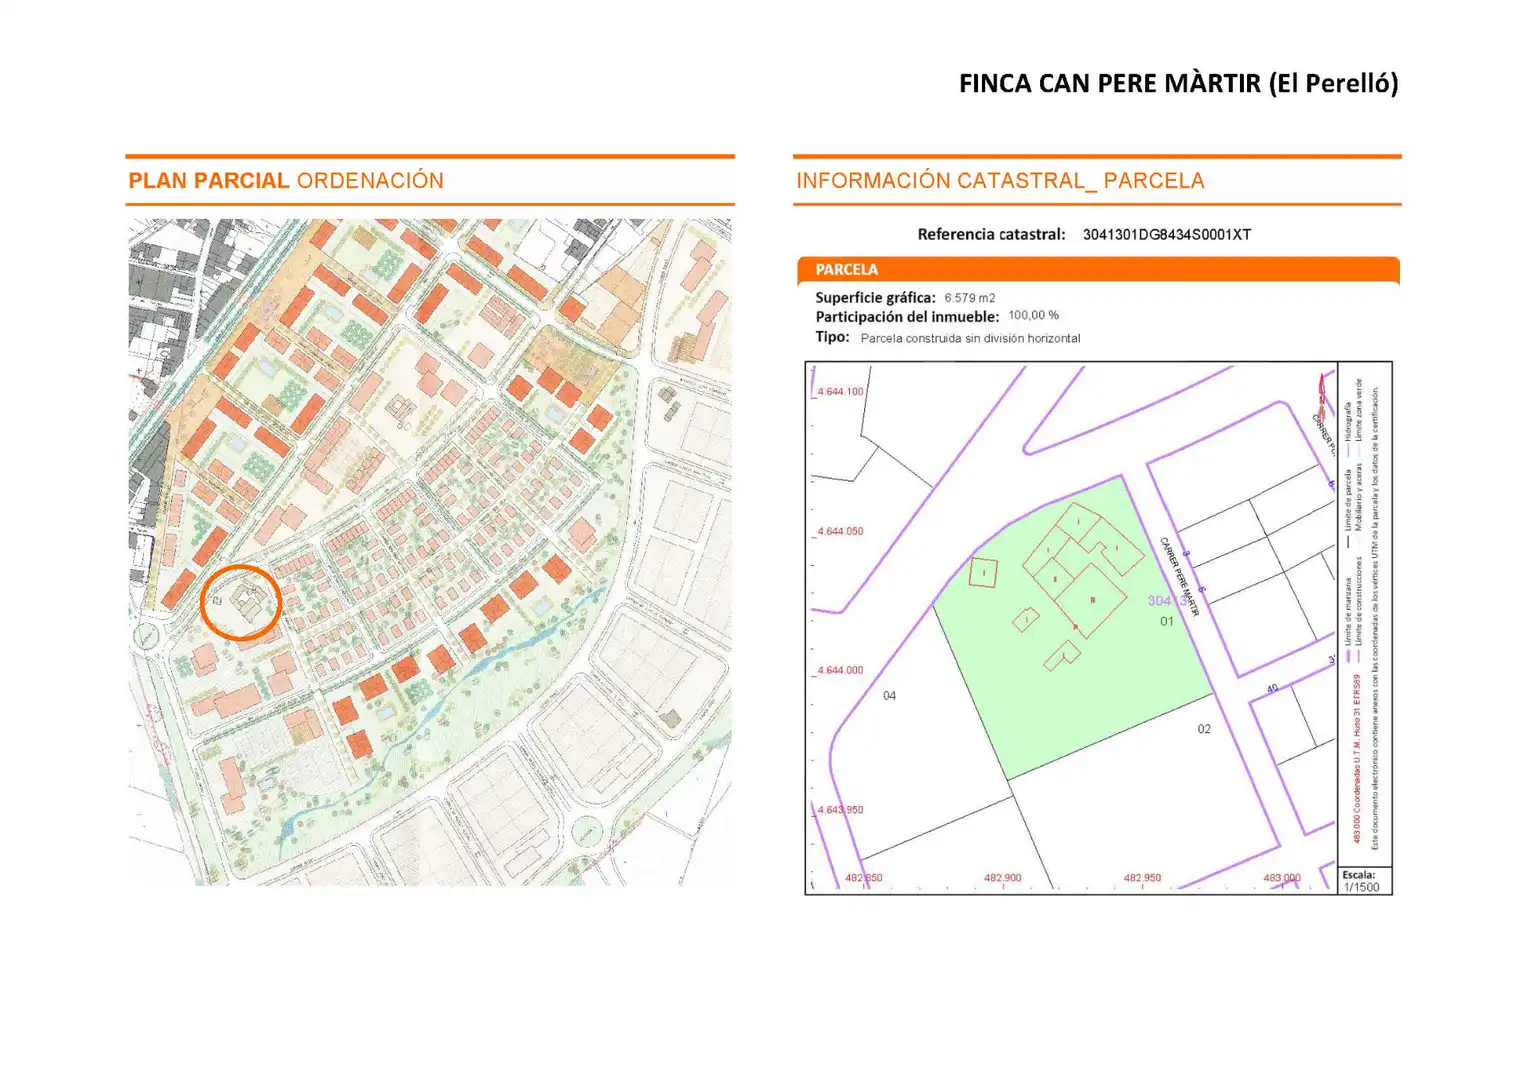Select the INFORMACIÓN CATASTRAL_ PARCELA heading
The width and height of the screenshot is (1528, 1080).
(x=1000, y=181)
